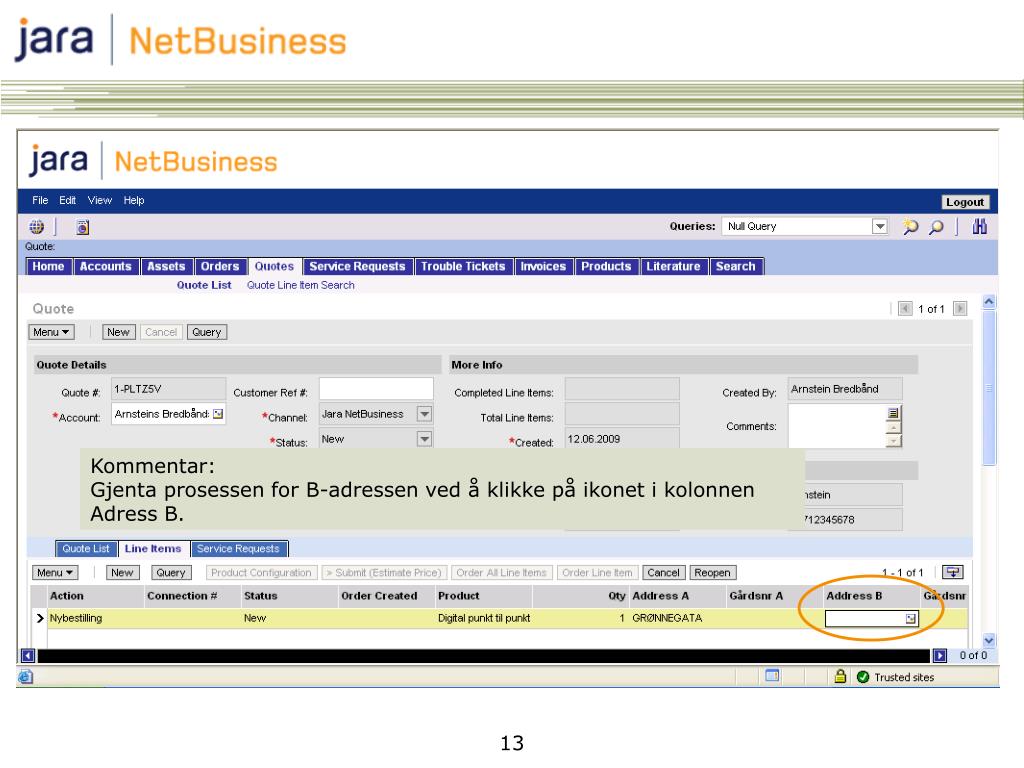This screenshot has width=1024, height=768.
Task: Open the Literature tab
Action: point(673,266)
